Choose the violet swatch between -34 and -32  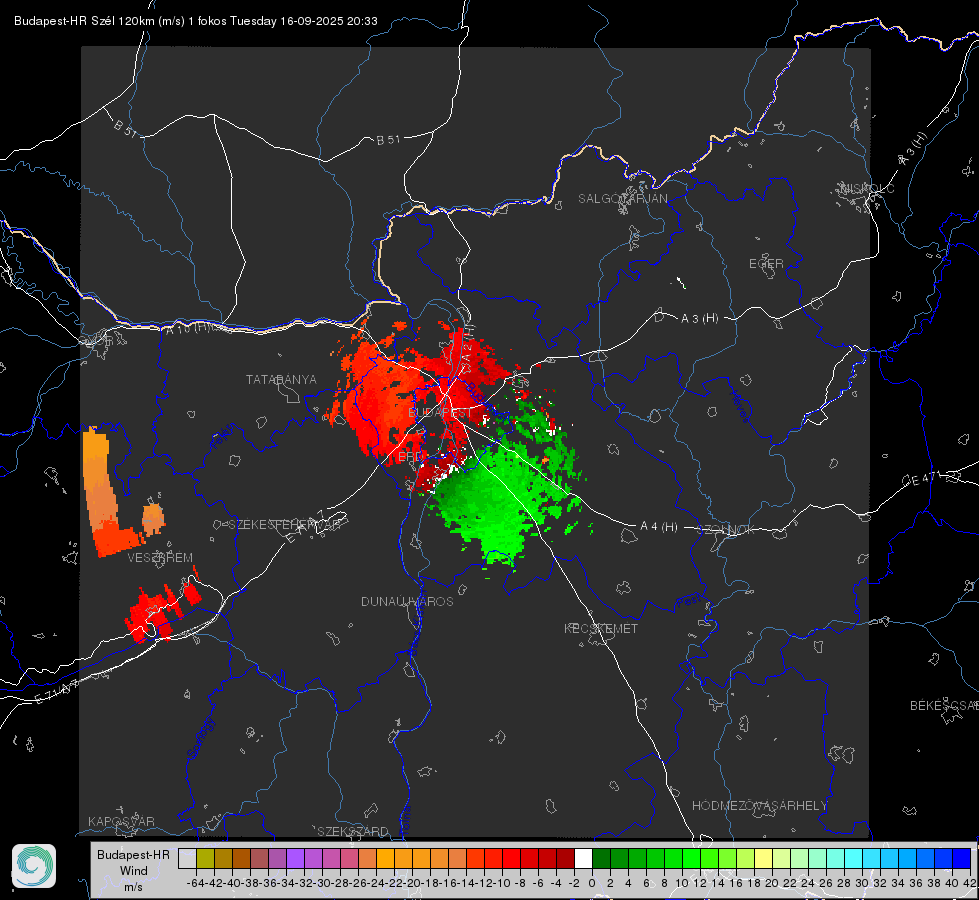[x=295, y=859]
